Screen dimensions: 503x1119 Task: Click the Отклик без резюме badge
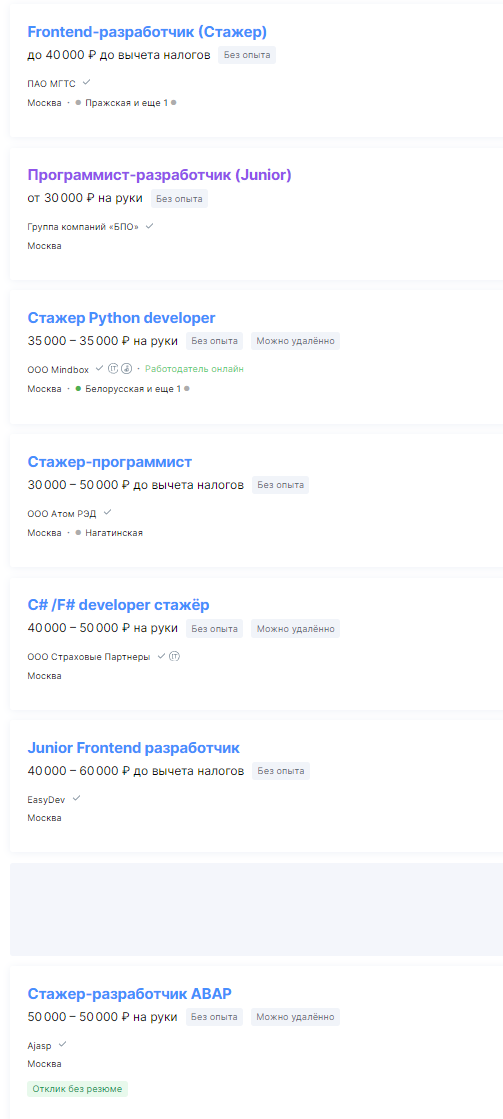tap(78, 1088)
